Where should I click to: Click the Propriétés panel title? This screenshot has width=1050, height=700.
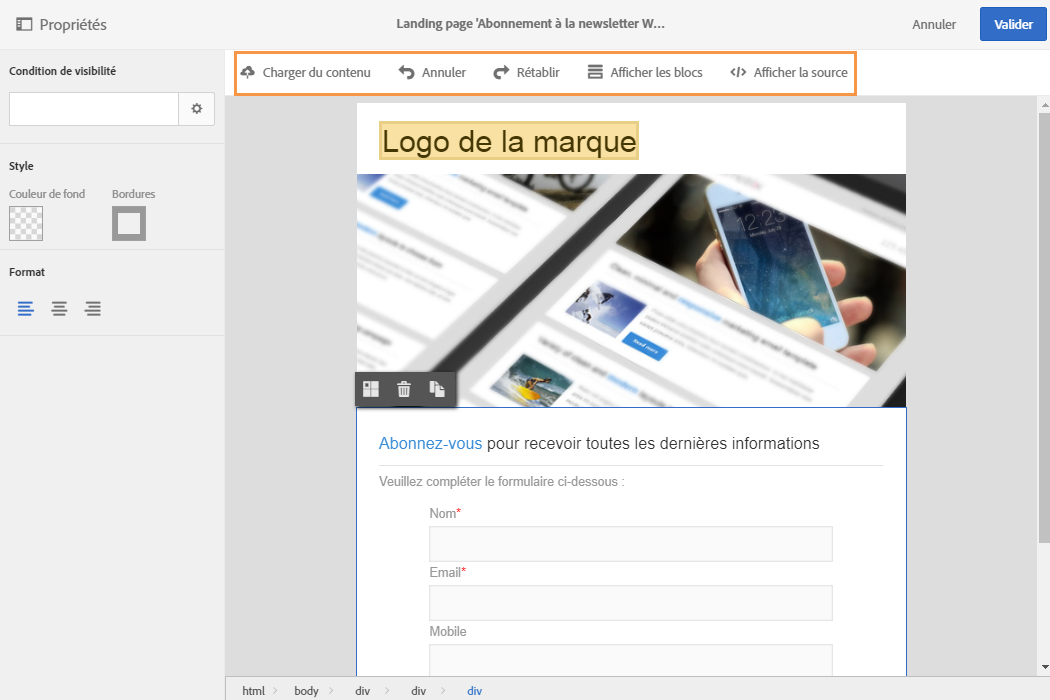pos(73,25)
